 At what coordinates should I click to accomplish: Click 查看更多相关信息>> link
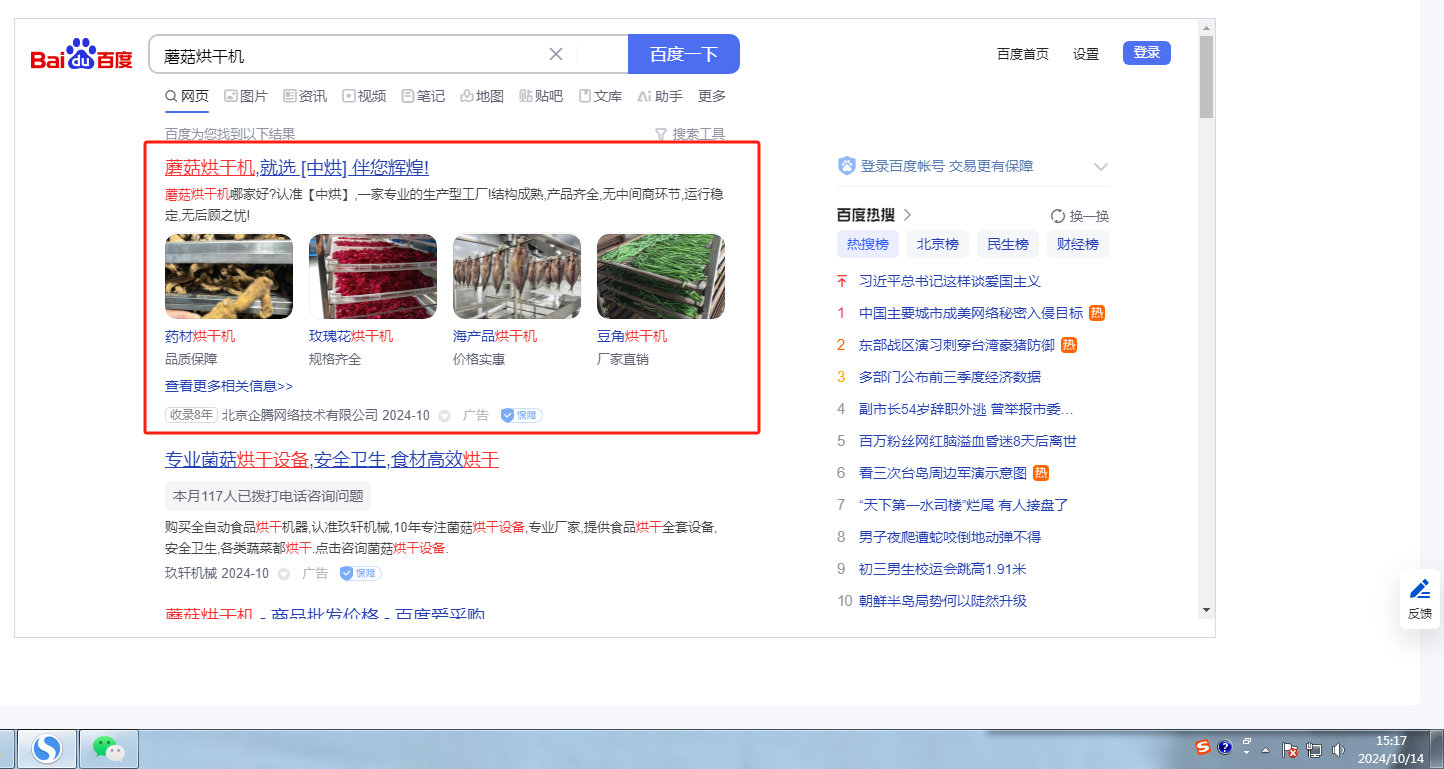pos(229,386)
